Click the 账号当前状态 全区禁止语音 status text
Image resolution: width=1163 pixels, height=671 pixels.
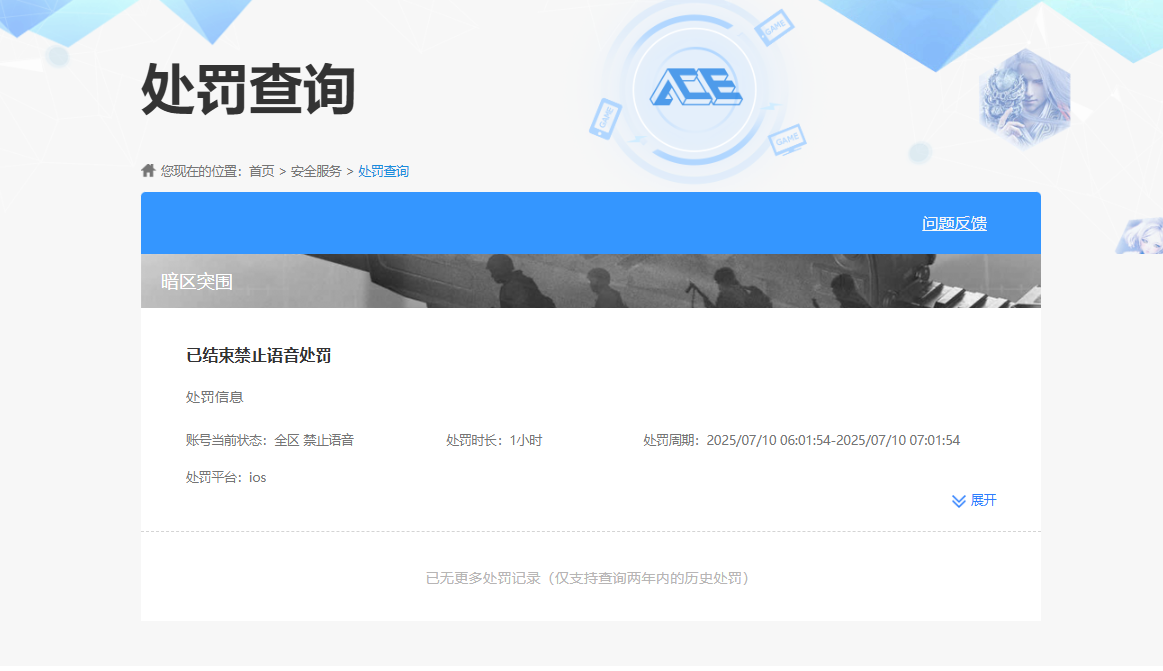[x=270, y=438]
